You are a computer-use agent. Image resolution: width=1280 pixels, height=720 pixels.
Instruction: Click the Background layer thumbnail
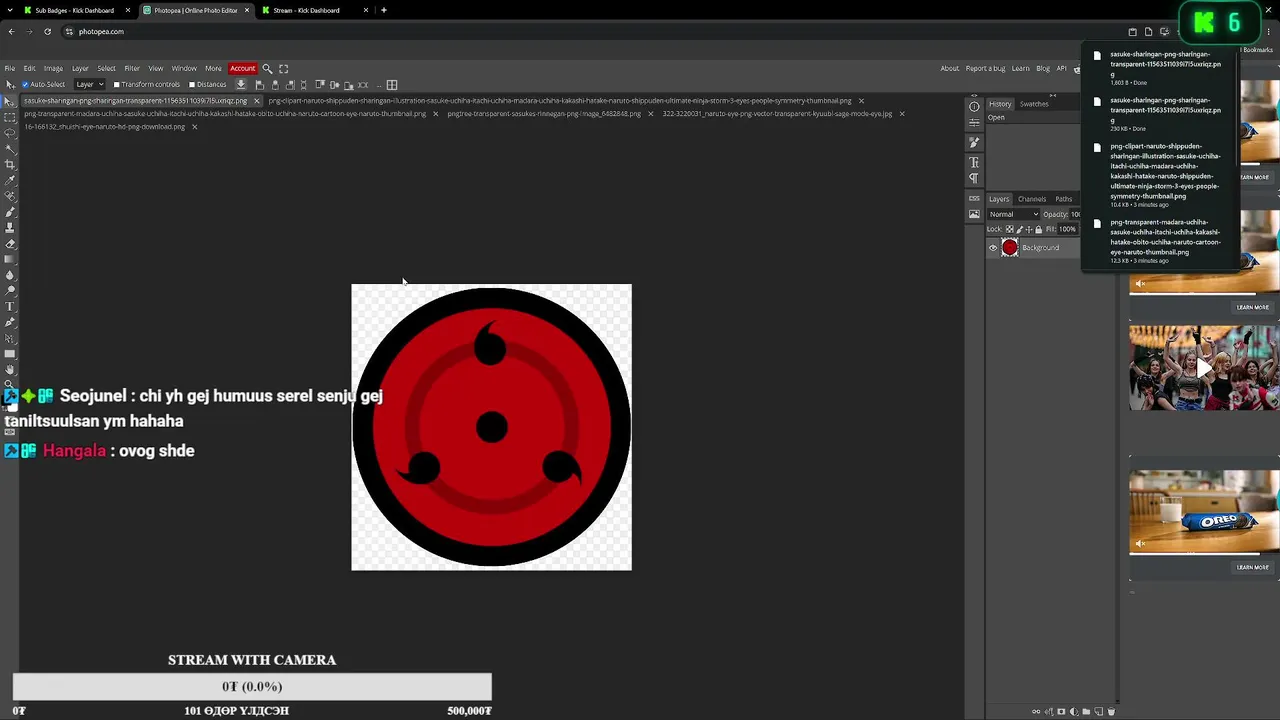[1010, 248]
